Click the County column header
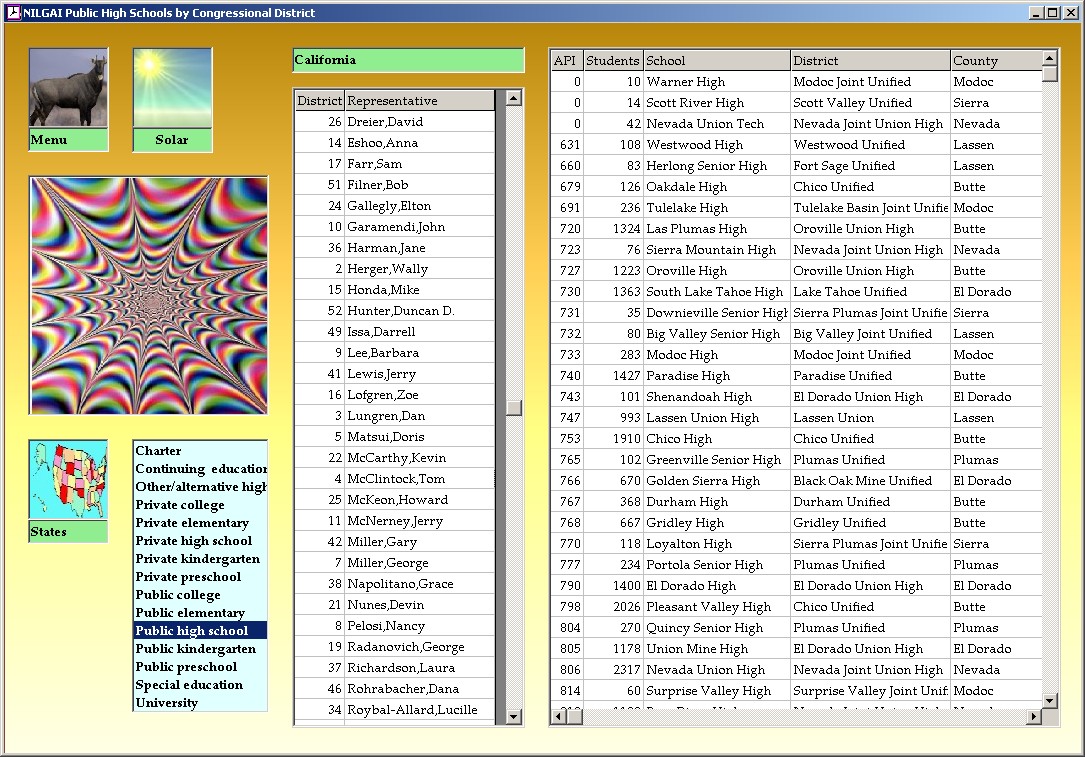This screenshot has height=757, width=1085. coord(993,61)
